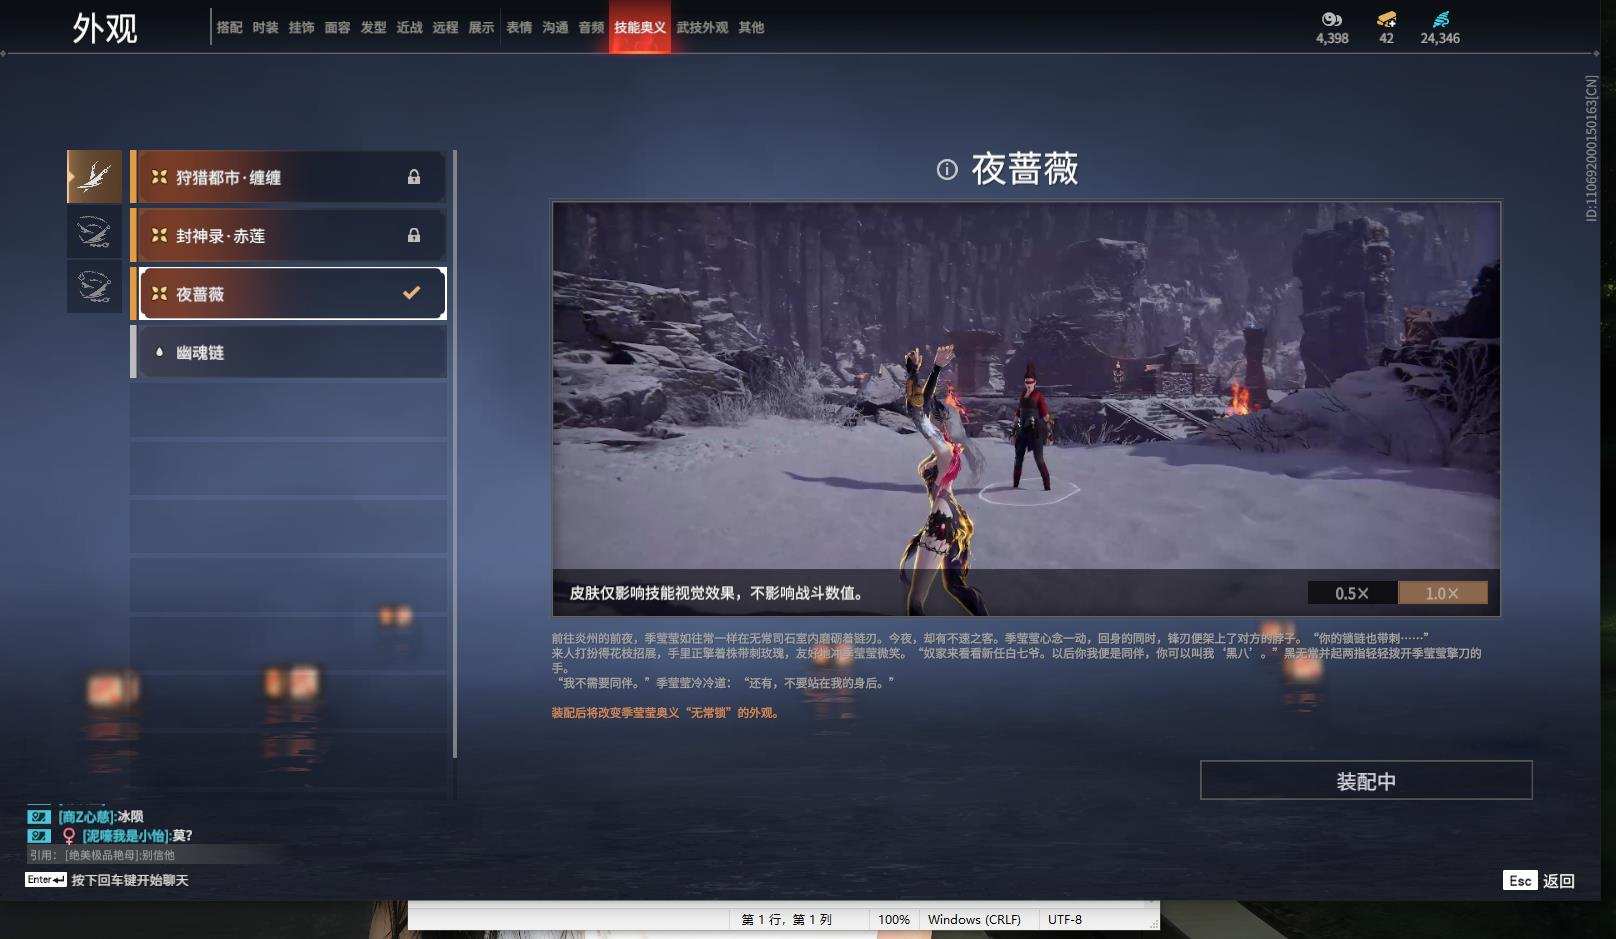Click the lock icon on 狩猎都市·缠缠
Image resolution: width=1616 pixels, height=939 pixels.
(x=413, y=177)
